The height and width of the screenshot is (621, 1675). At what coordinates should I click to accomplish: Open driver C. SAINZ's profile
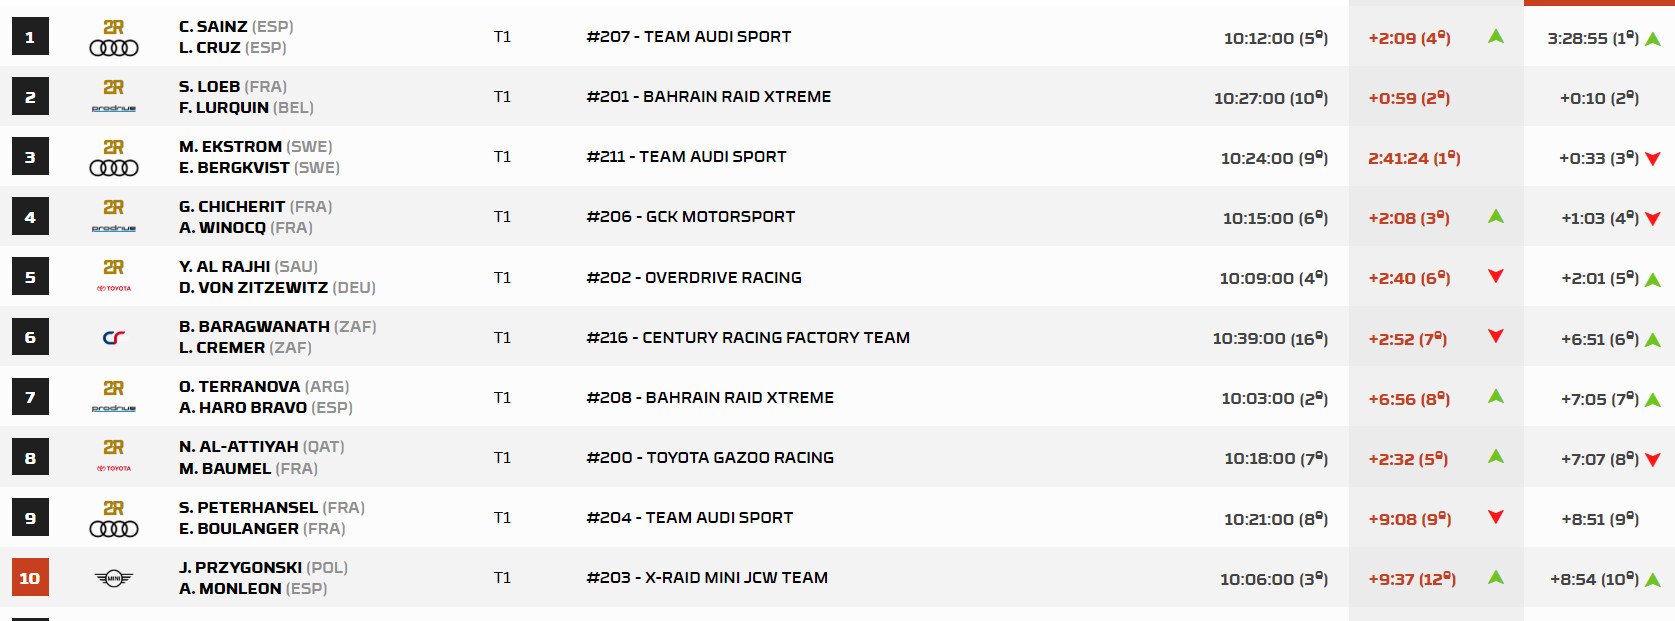pos(214,27)
